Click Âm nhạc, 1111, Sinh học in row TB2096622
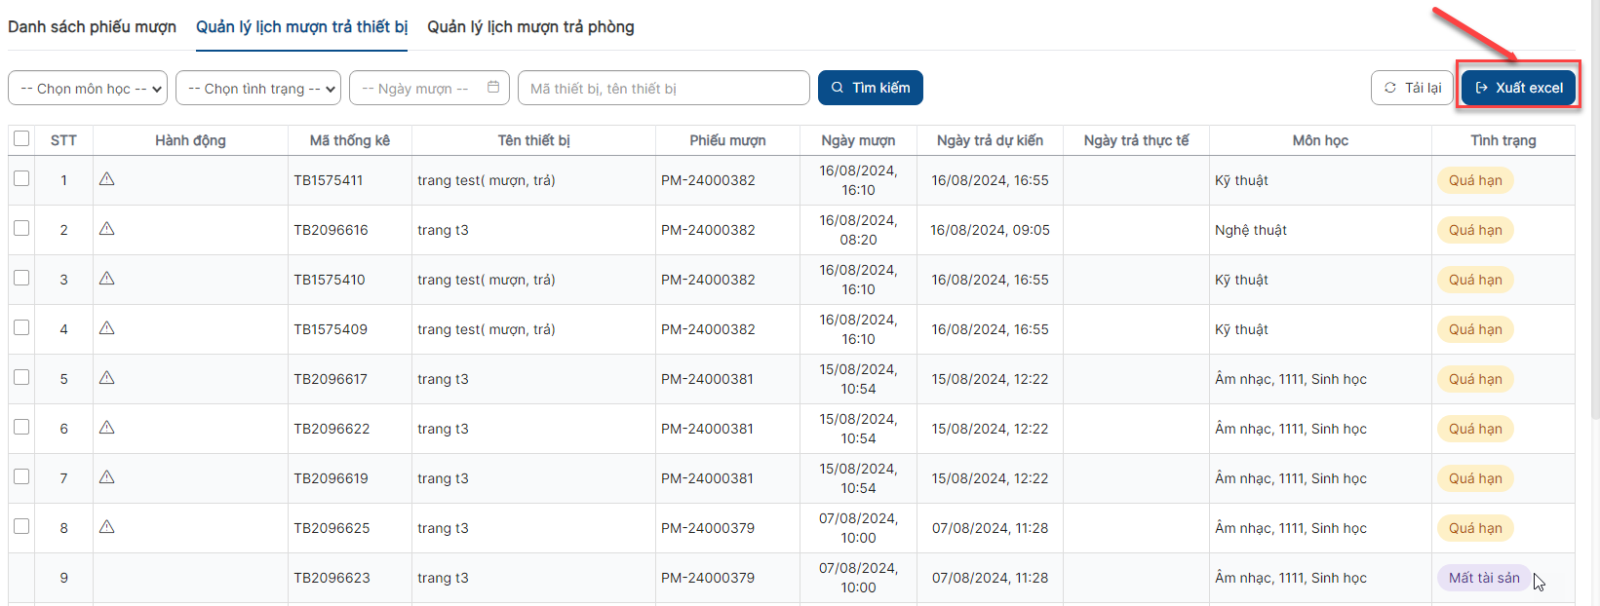The image size is (1600, 606). tap(1291, 429)
